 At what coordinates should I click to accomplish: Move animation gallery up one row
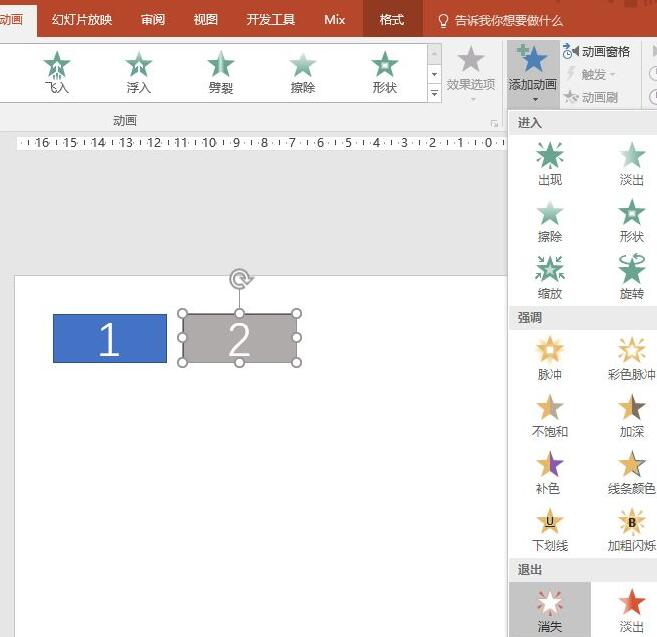click(x=434, y=54)
